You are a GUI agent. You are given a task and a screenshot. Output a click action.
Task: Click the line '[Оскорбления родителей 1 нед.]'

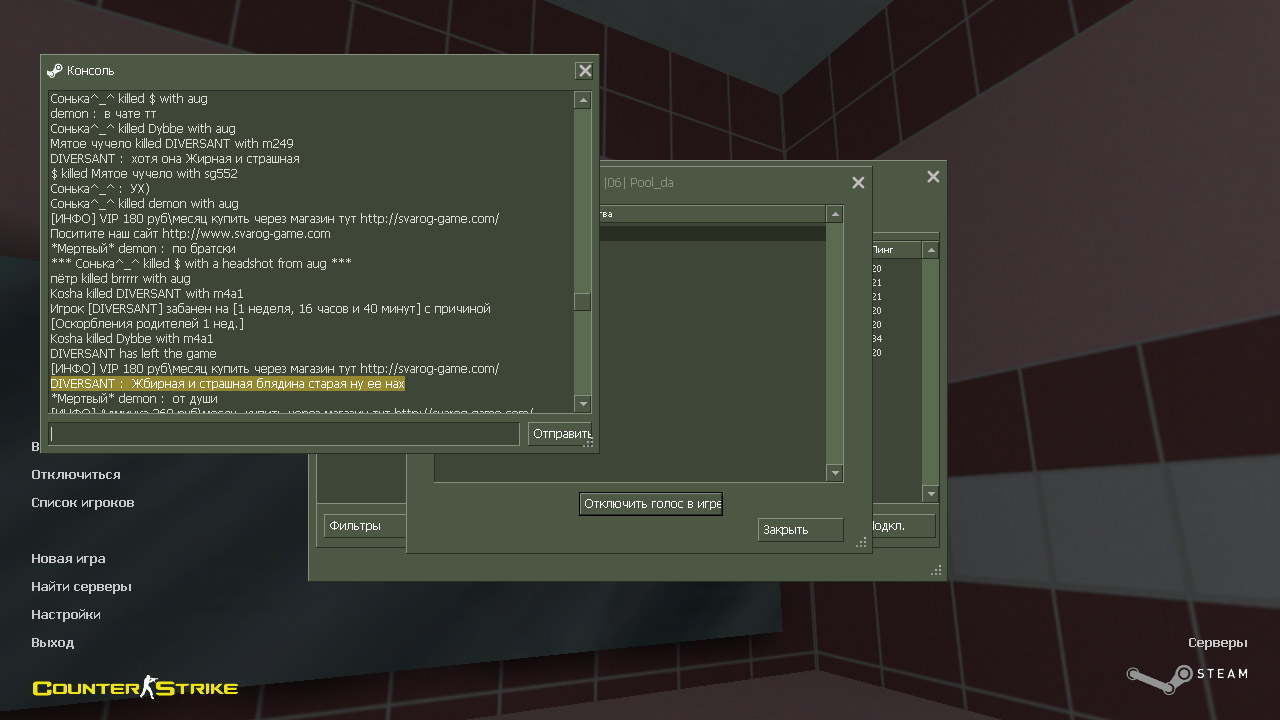(147, 324)
